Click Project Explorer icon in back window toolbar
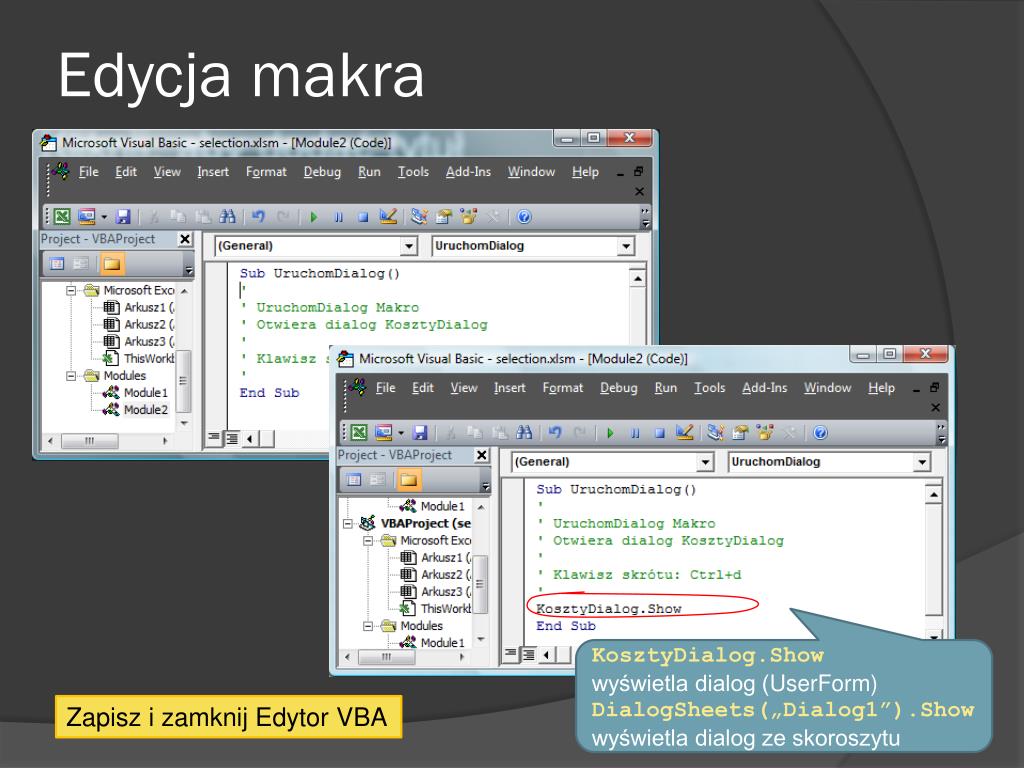This screenshot has width=1024, height=768. click(x=419, y=216)
